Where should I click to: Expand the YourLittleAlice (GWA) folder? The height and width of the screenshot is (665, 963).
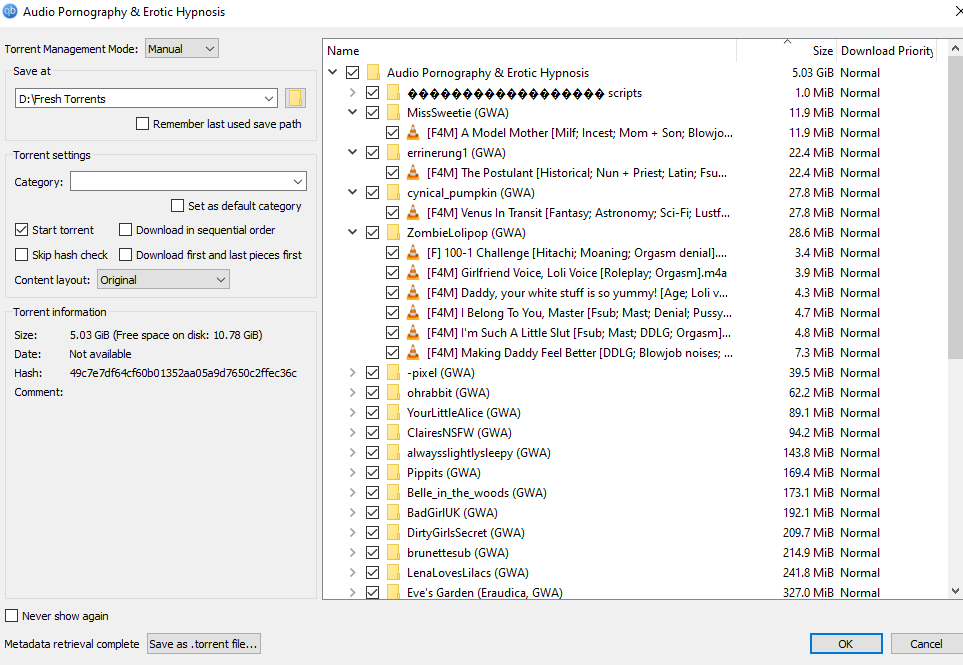(x=353, y=413)
